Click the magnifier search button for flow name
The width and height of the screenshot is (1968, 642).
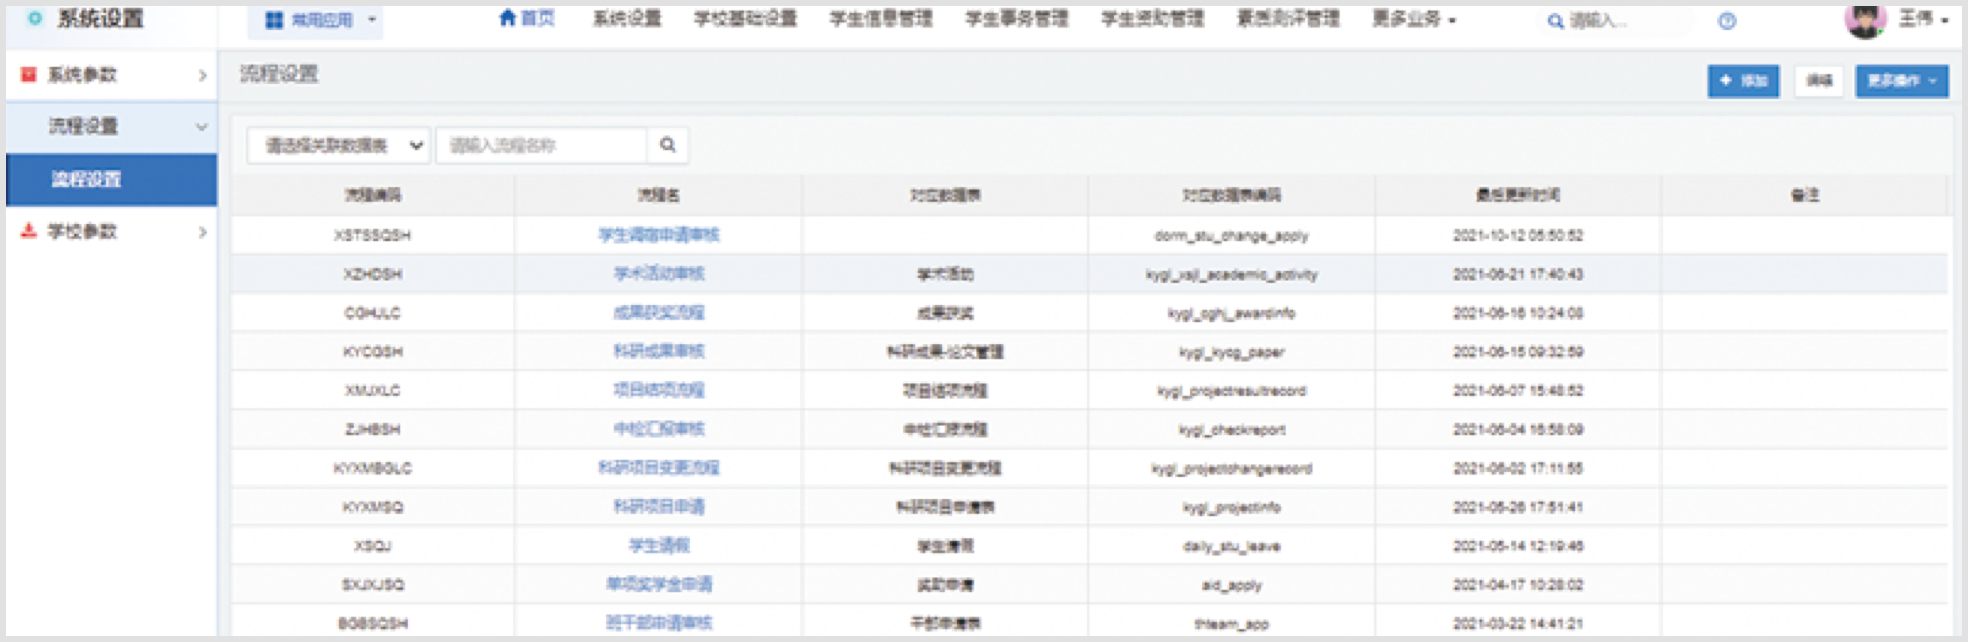tap(667, 145)
